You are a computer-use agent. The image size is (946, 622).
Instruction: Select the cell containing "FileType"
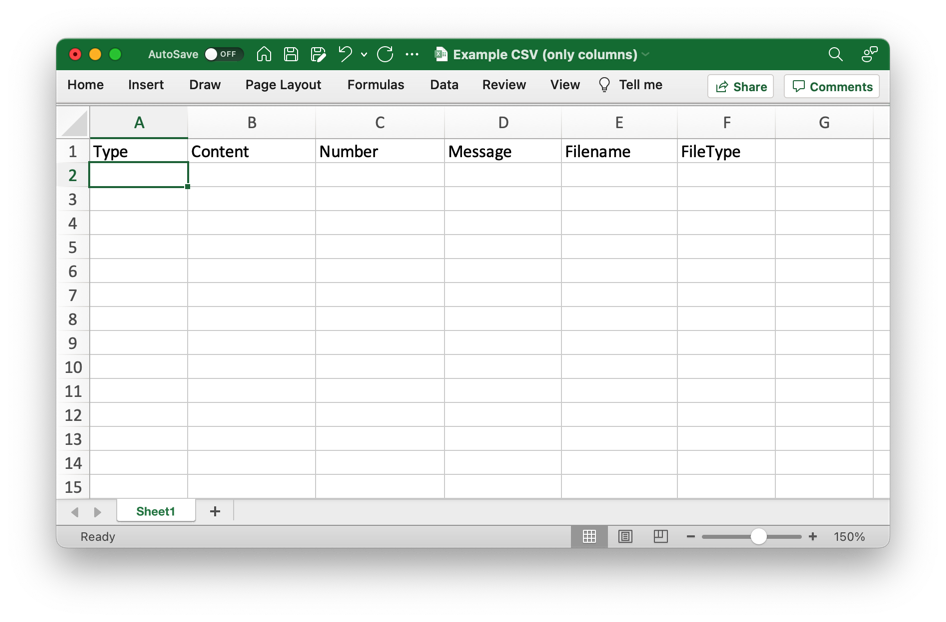(x=726, y=151)
